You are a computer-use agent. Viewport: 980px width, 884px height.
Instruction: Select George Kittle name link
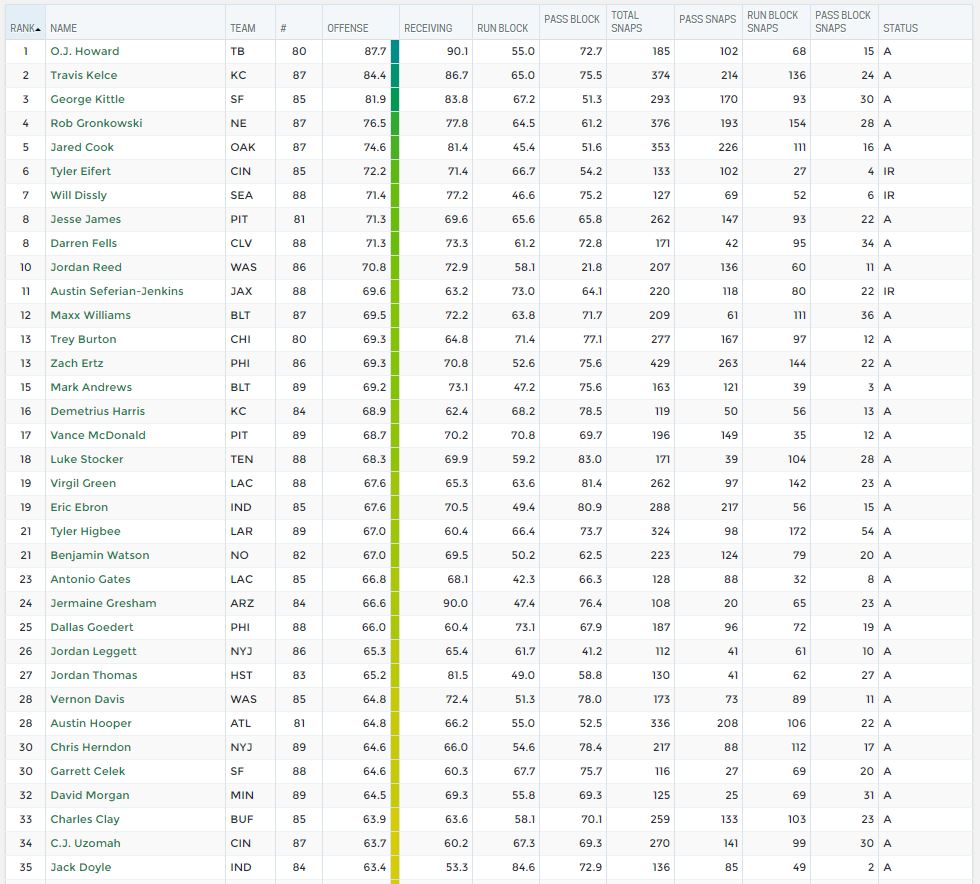coord(87,99)
